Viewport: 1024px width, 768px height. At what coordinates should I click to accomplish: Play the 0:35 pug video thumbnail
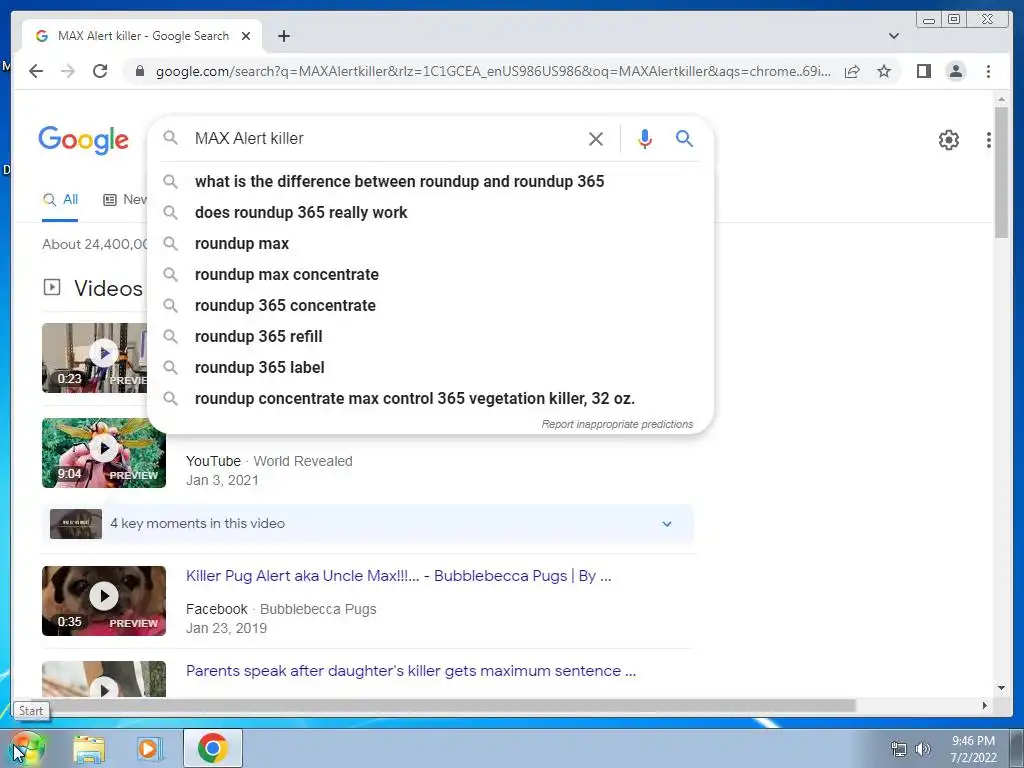pos(104,601)
